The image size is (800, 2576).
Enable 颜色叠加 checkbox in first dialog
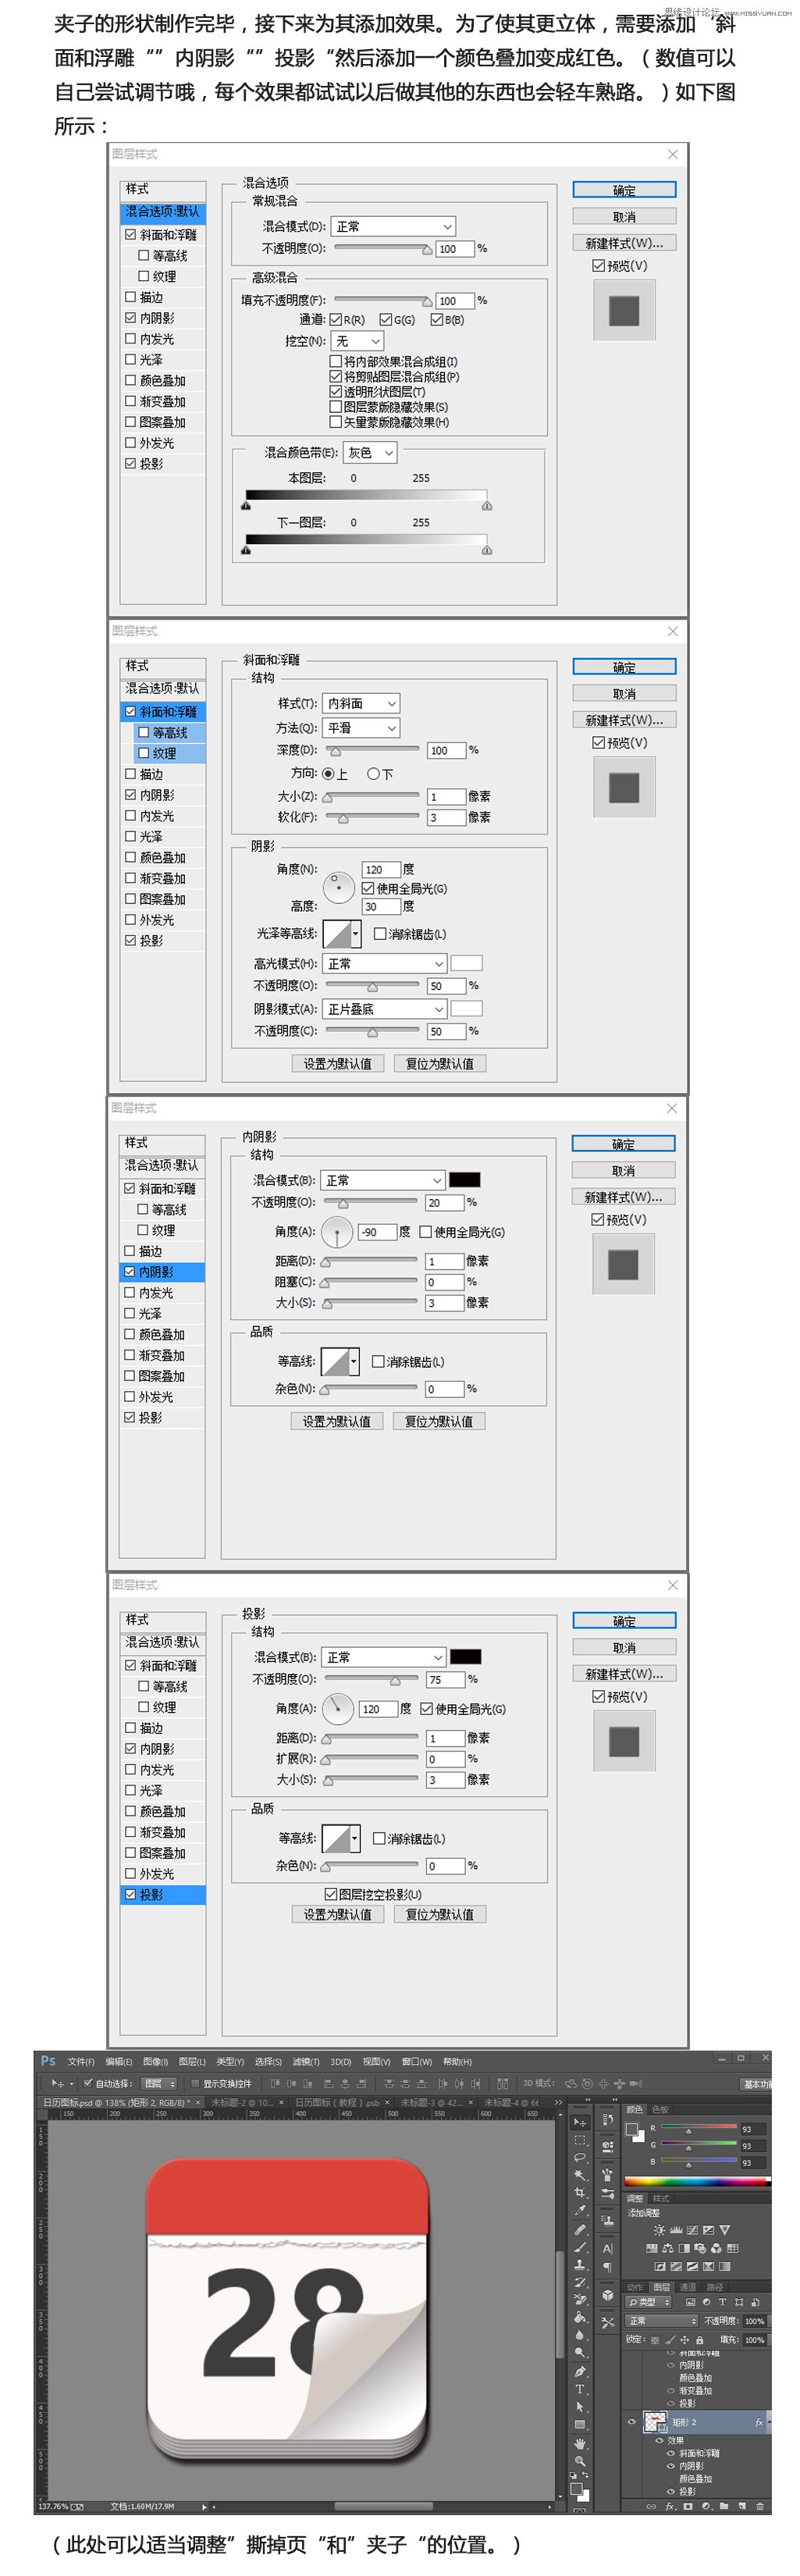131,380
